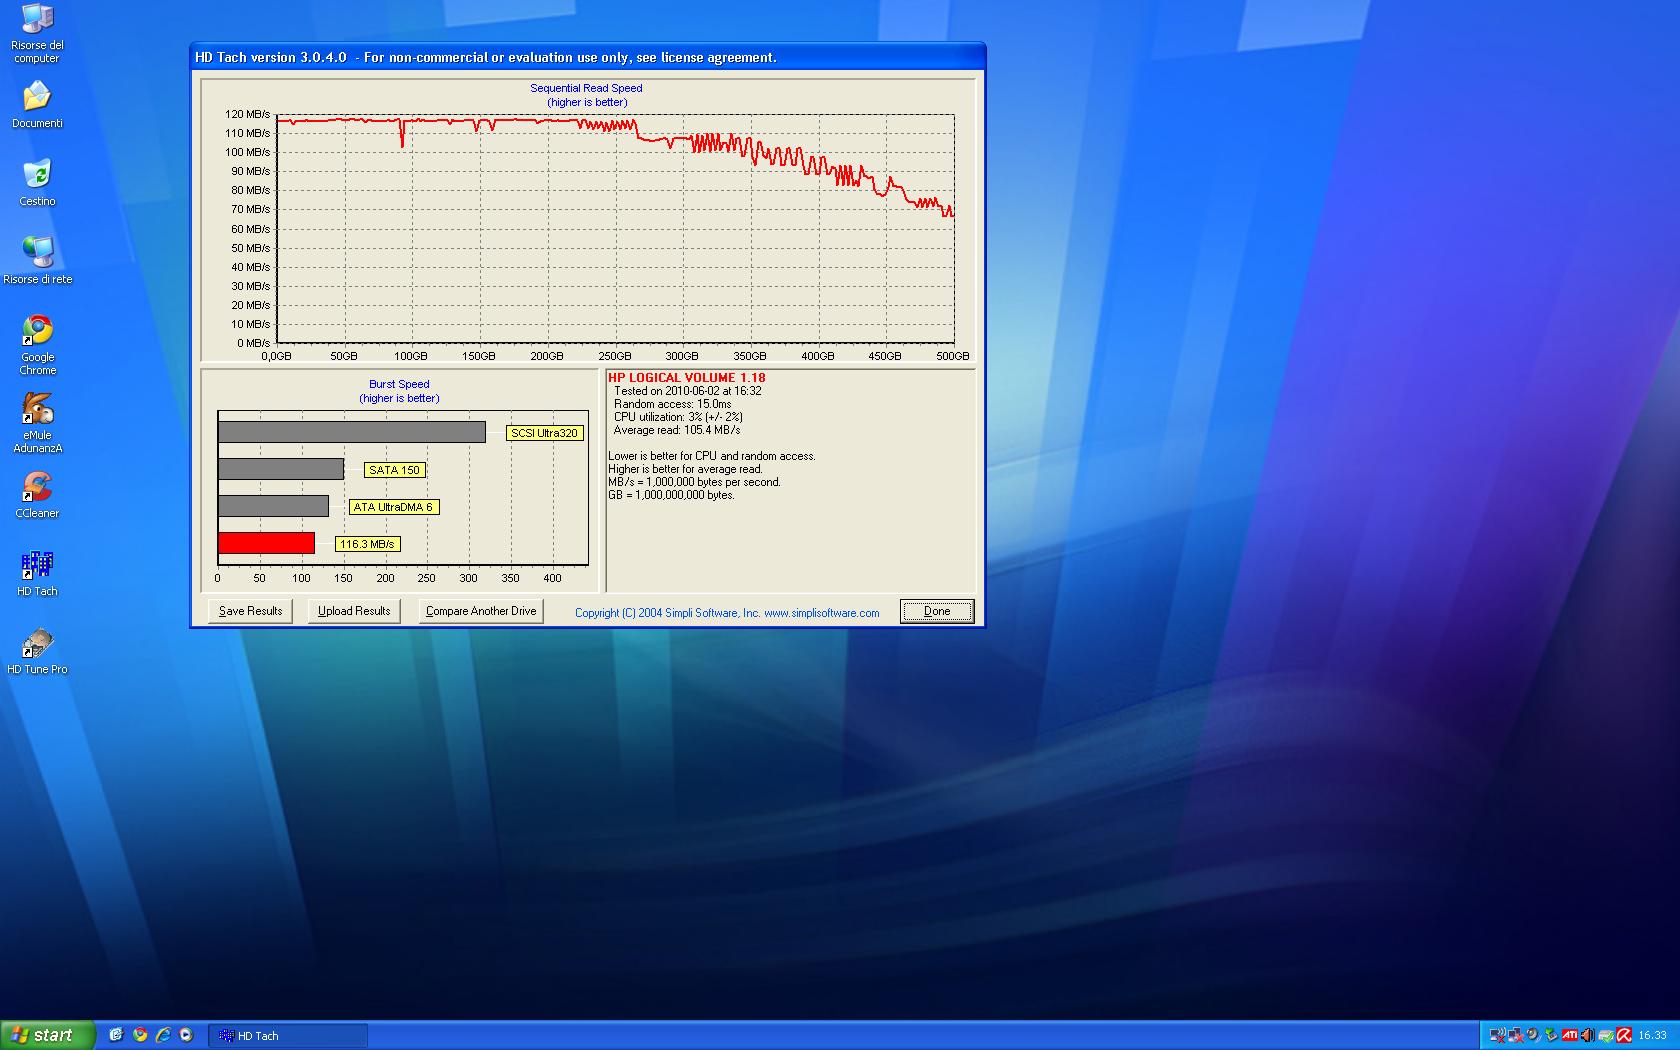The image size is (1680, 1050).
Task: Click Upload Results button
Action: coord(354,611)
